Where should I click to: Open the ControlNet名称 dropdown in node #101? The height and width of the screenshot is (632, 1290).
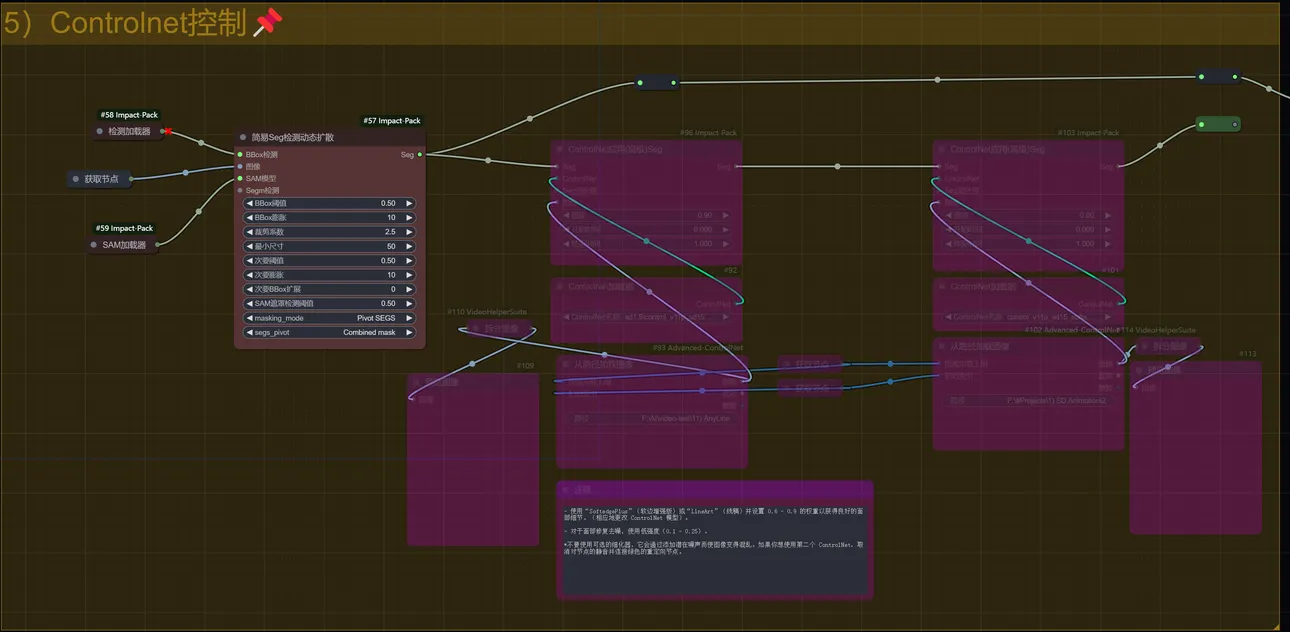point(1029,317)
